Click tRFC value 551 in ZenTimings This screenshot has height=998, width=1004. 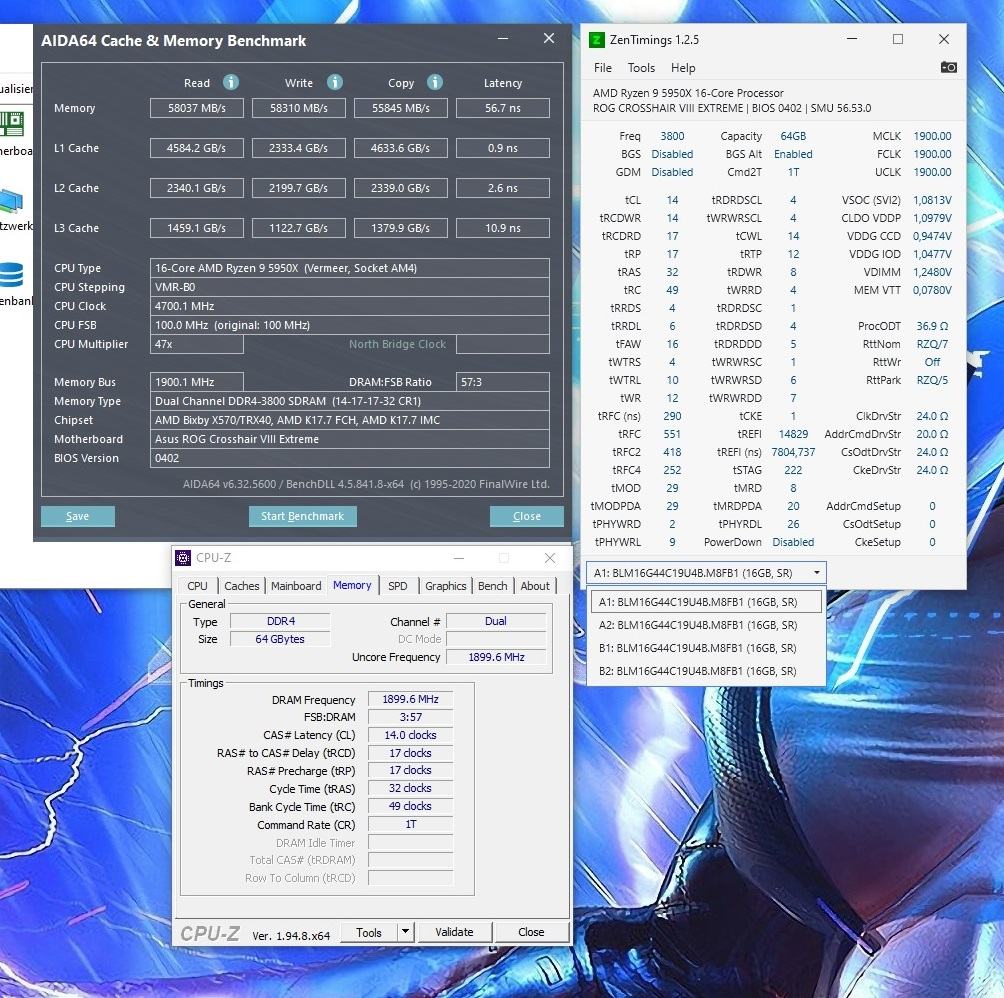672,434
